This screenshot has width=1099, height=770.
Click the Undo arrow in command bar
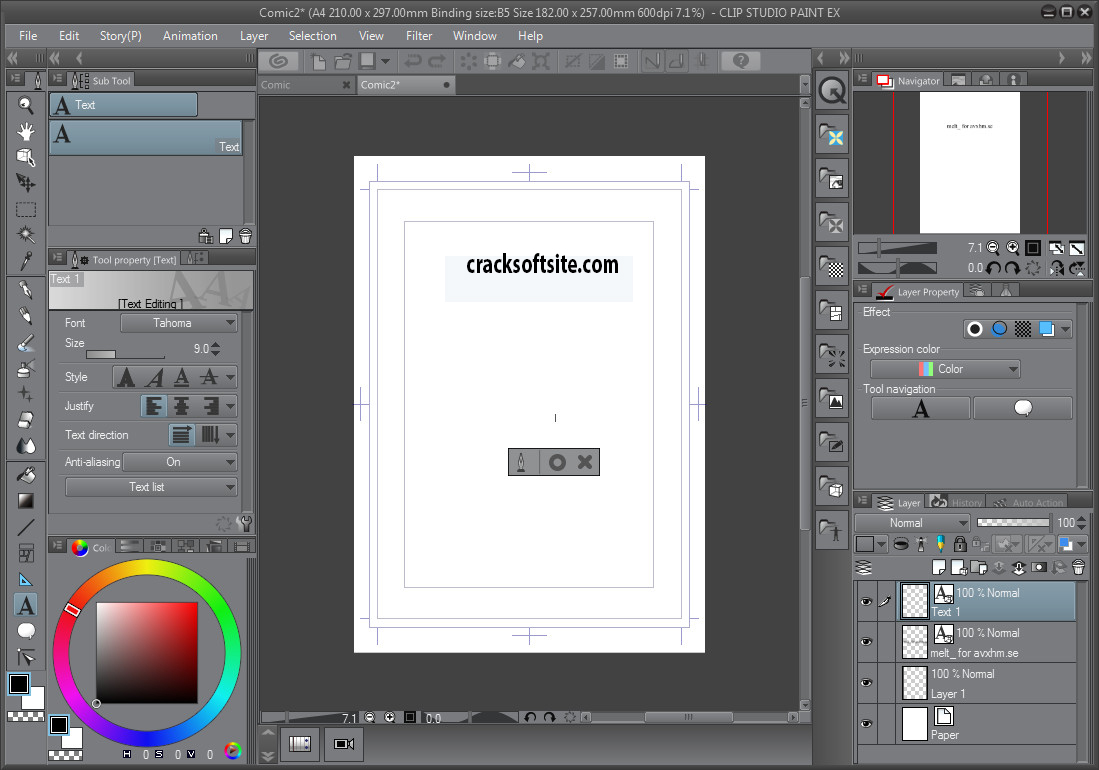click(413, 62)
